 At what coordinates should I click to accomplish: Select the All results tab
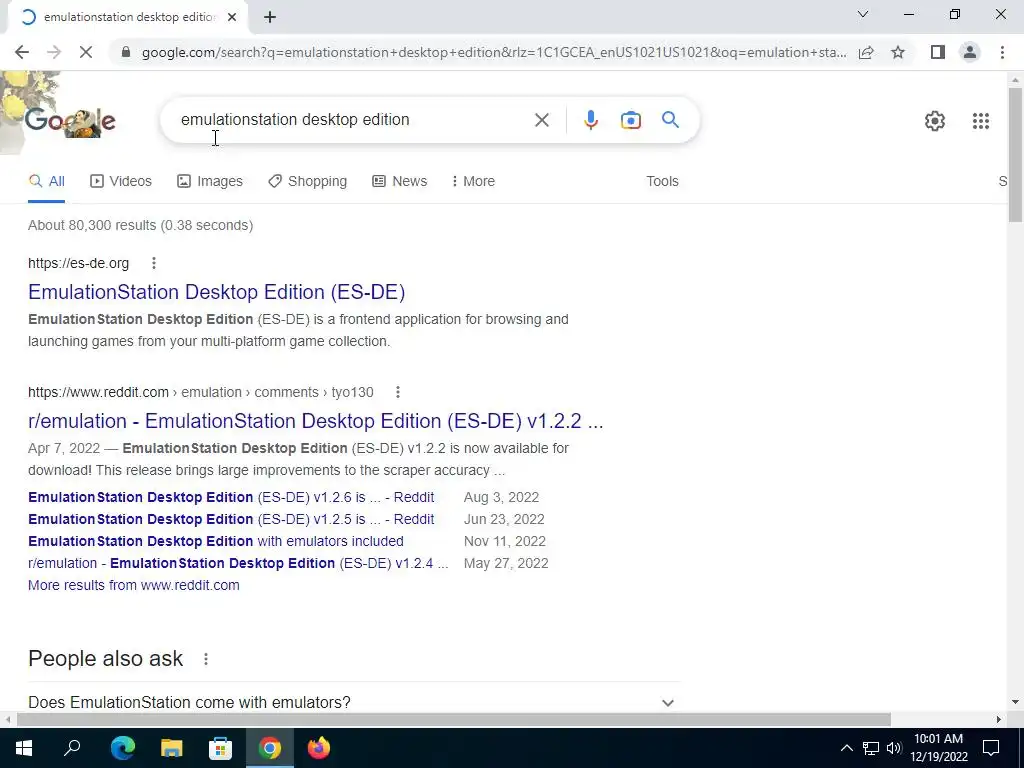46,182
